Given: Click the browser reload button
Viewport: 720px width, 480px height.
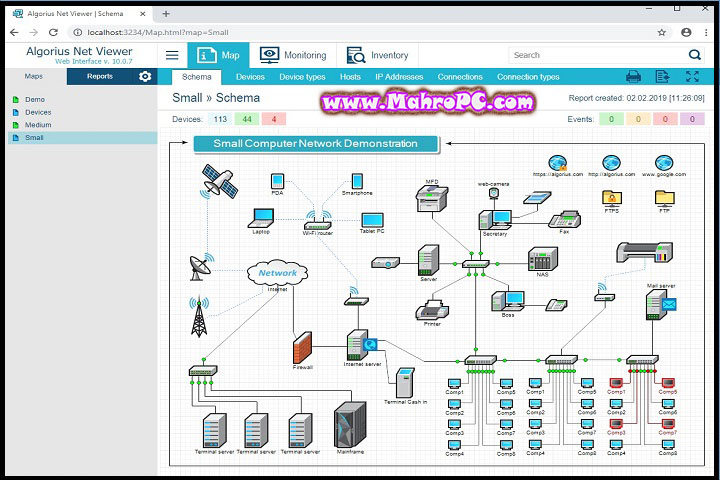Looking at the screenshot, I should tap(53, 32).
